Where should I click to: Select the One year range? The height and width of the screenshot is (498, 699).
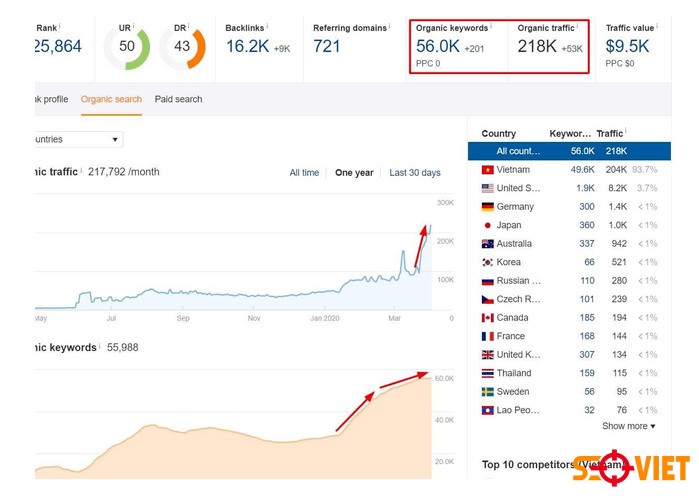click(x=354, y=173)
